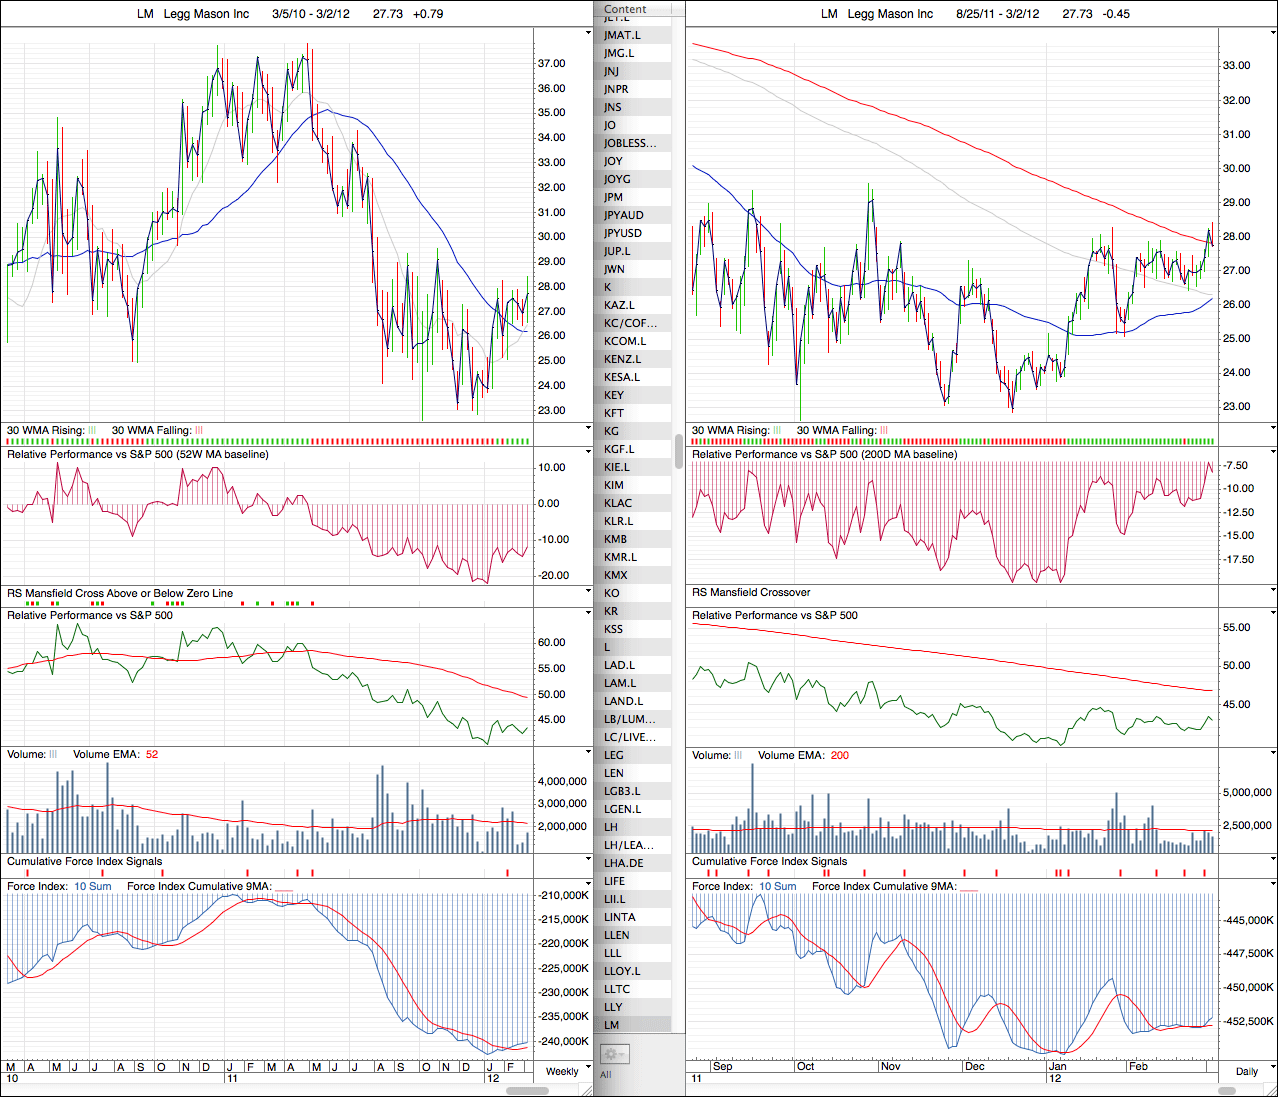Screen dimensions: 1278x1097
Task: Select JPM in the symbol list
Action: (x=613, y=197)
